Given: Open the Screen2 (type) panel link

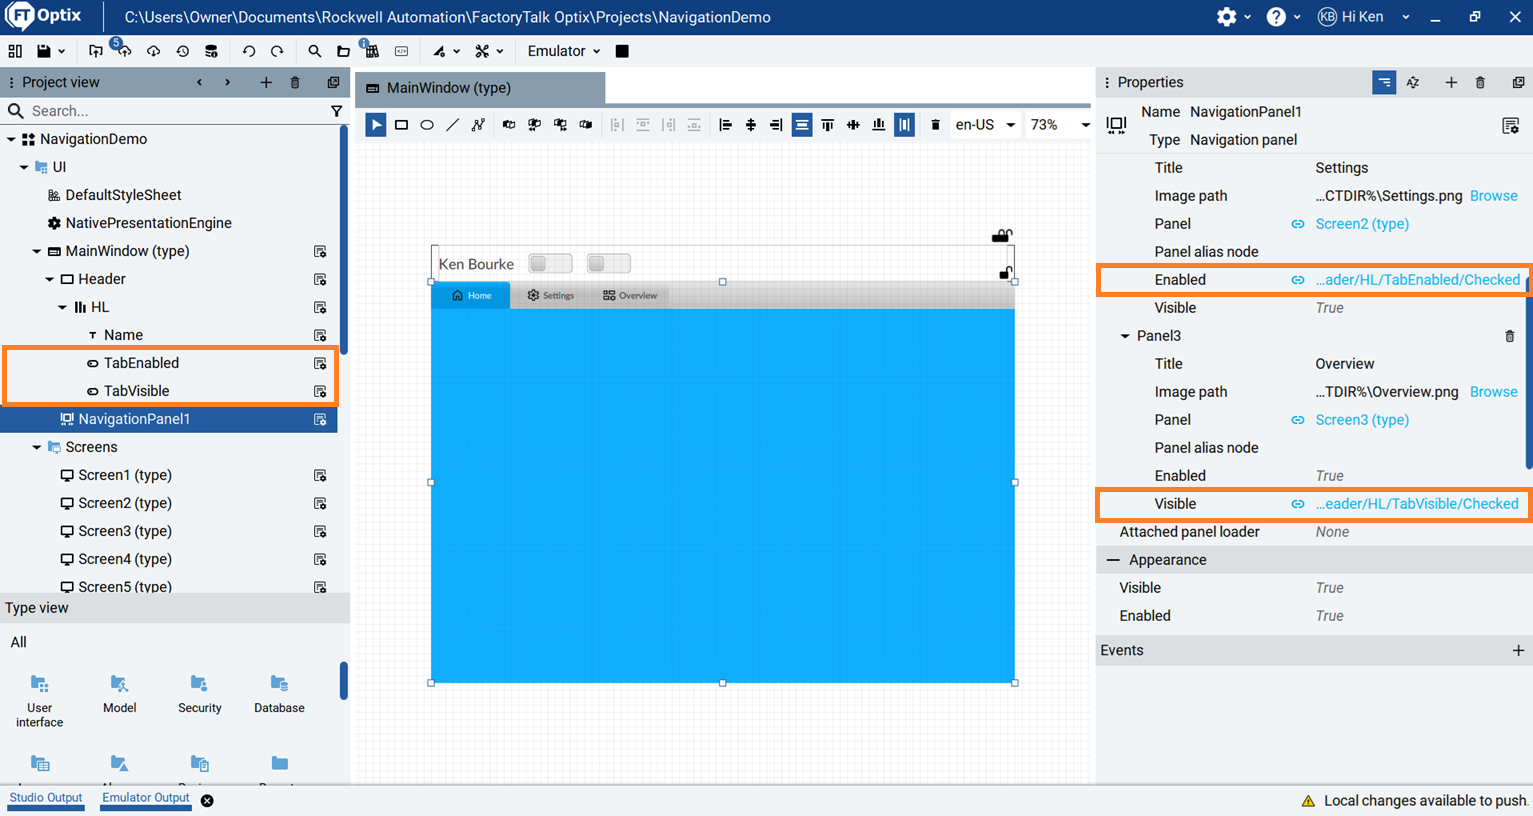Looking at the screenshot, I should click(1362, 224).
